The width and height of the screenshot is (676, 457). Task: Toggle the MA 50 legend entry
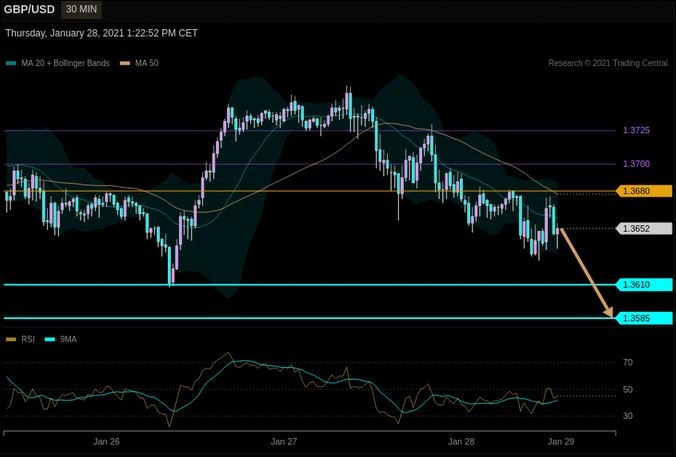(139, 63)
